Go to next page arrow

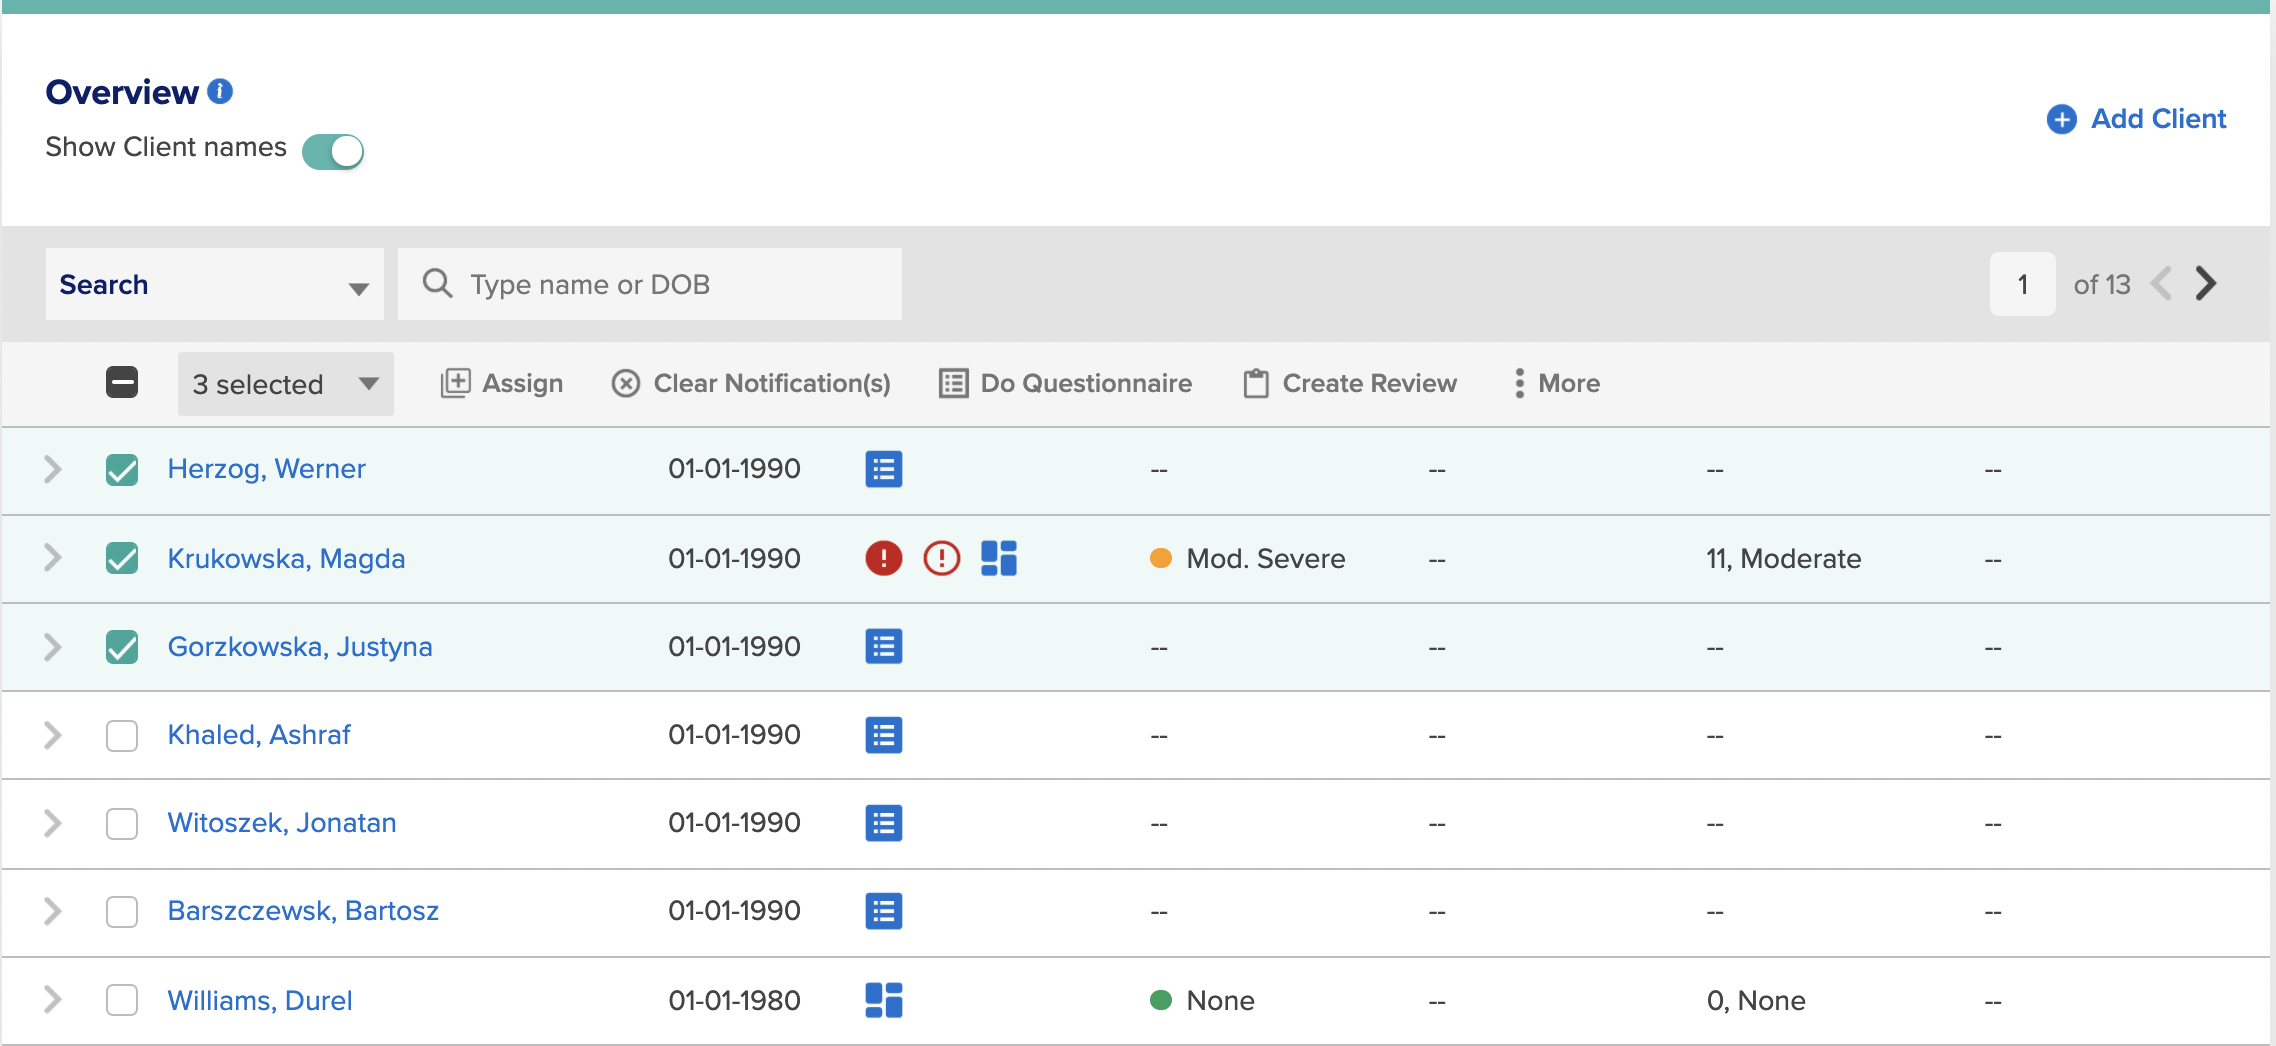click(x=2206, y=284)
